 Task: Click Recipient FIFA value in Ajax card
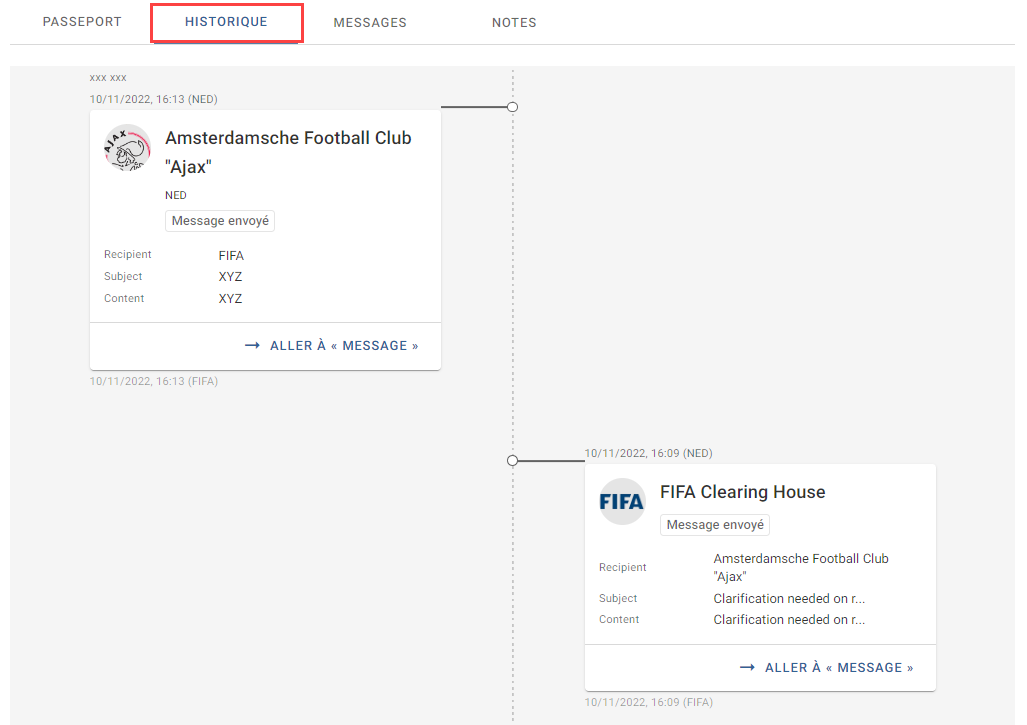[x=231, y=255]
